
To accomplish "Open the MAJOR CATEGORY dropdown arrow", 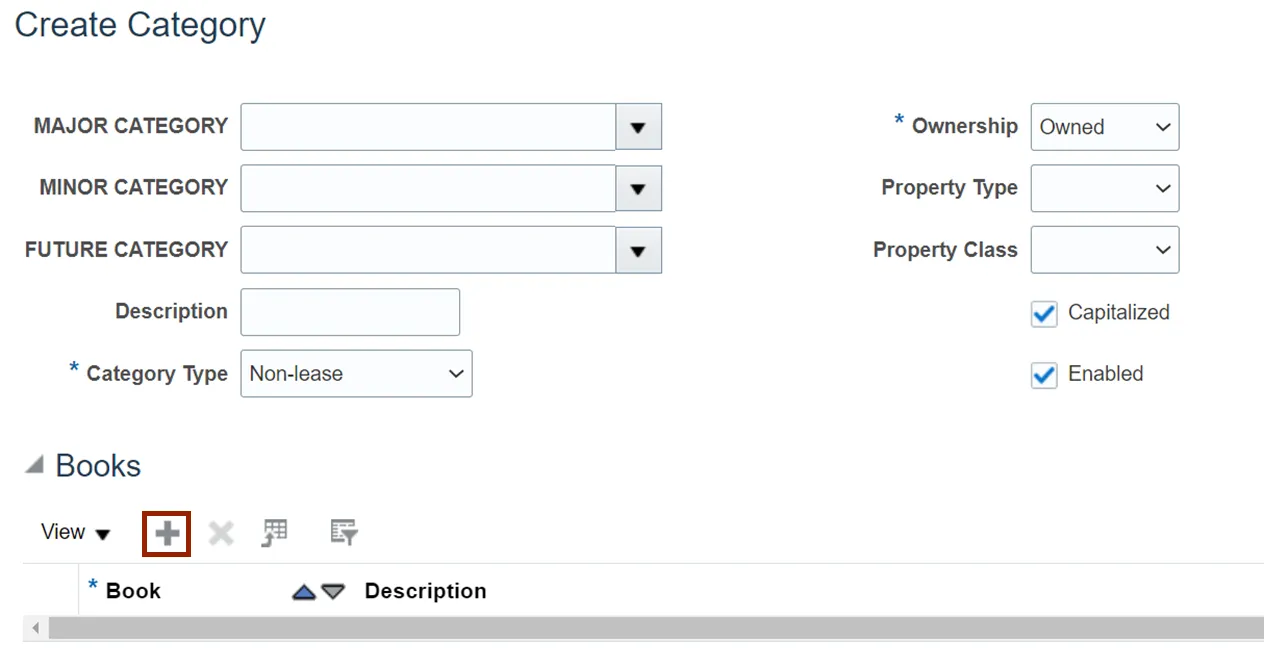I will (638, 127).
